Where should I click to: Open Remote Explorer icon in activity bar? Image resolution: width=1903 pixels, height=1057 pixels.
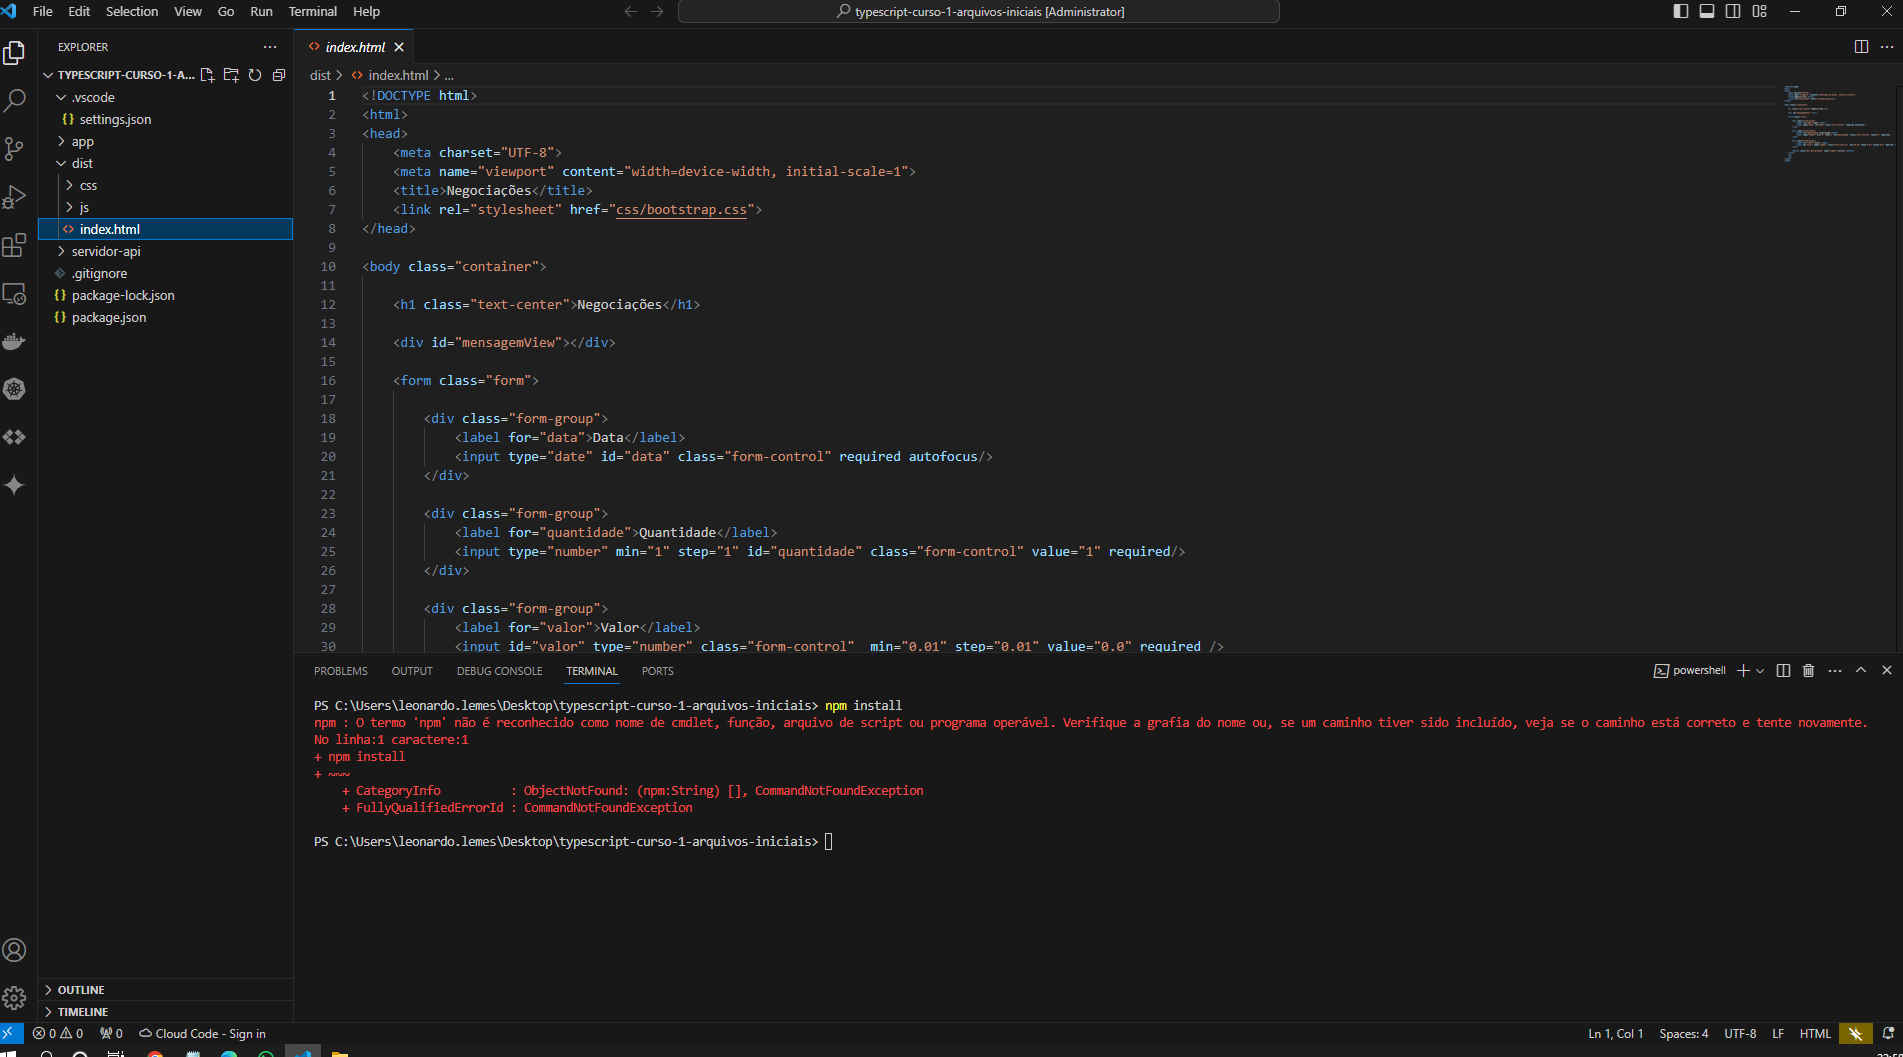tap(15, 293)
